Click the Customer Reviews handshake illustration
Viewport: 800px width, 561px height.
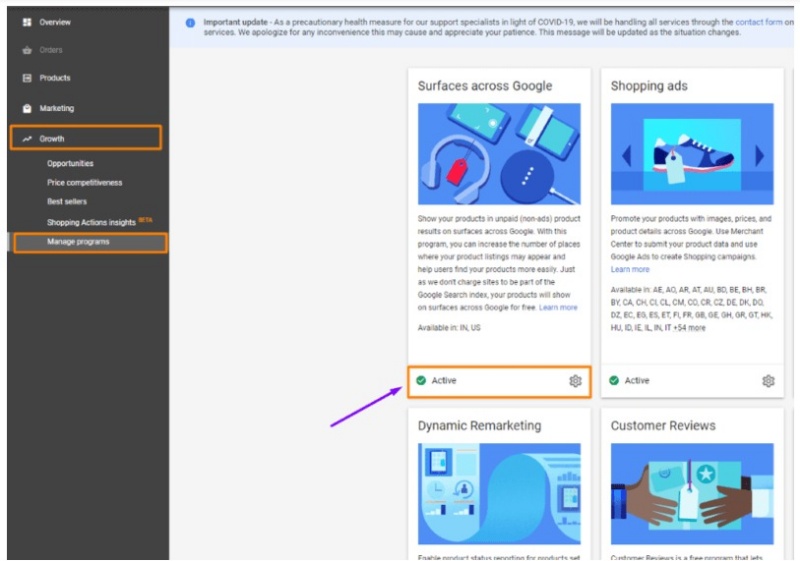(692, 494)
